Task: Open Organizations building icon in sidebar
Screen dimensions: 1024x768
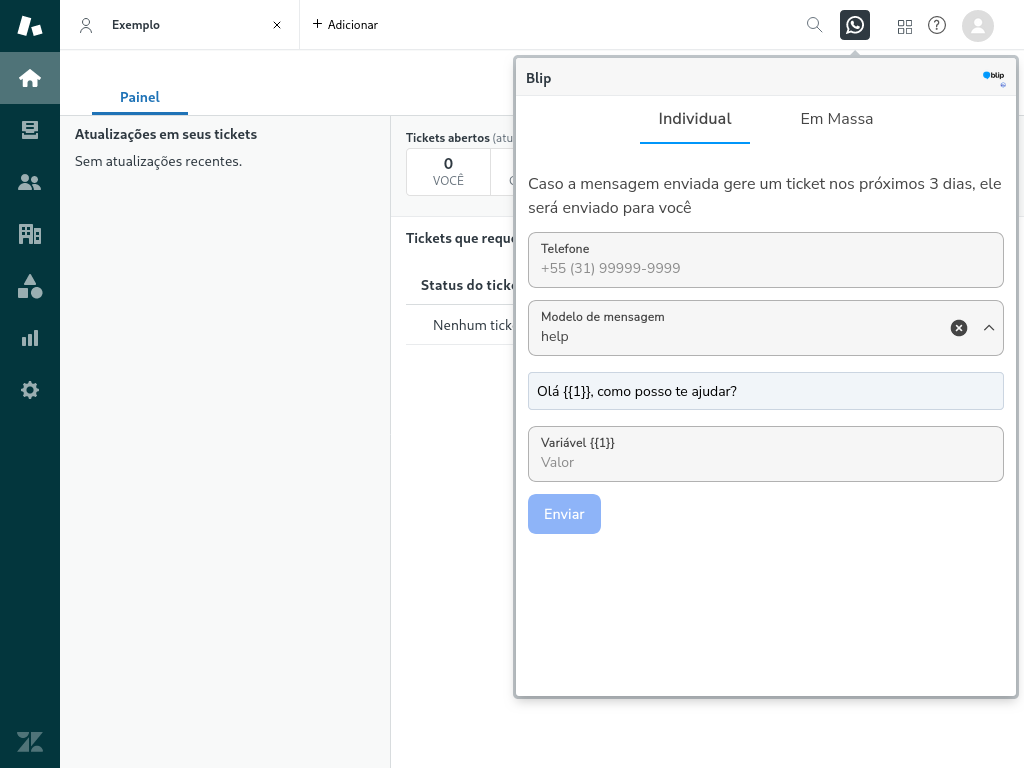Action: (30, 234)
